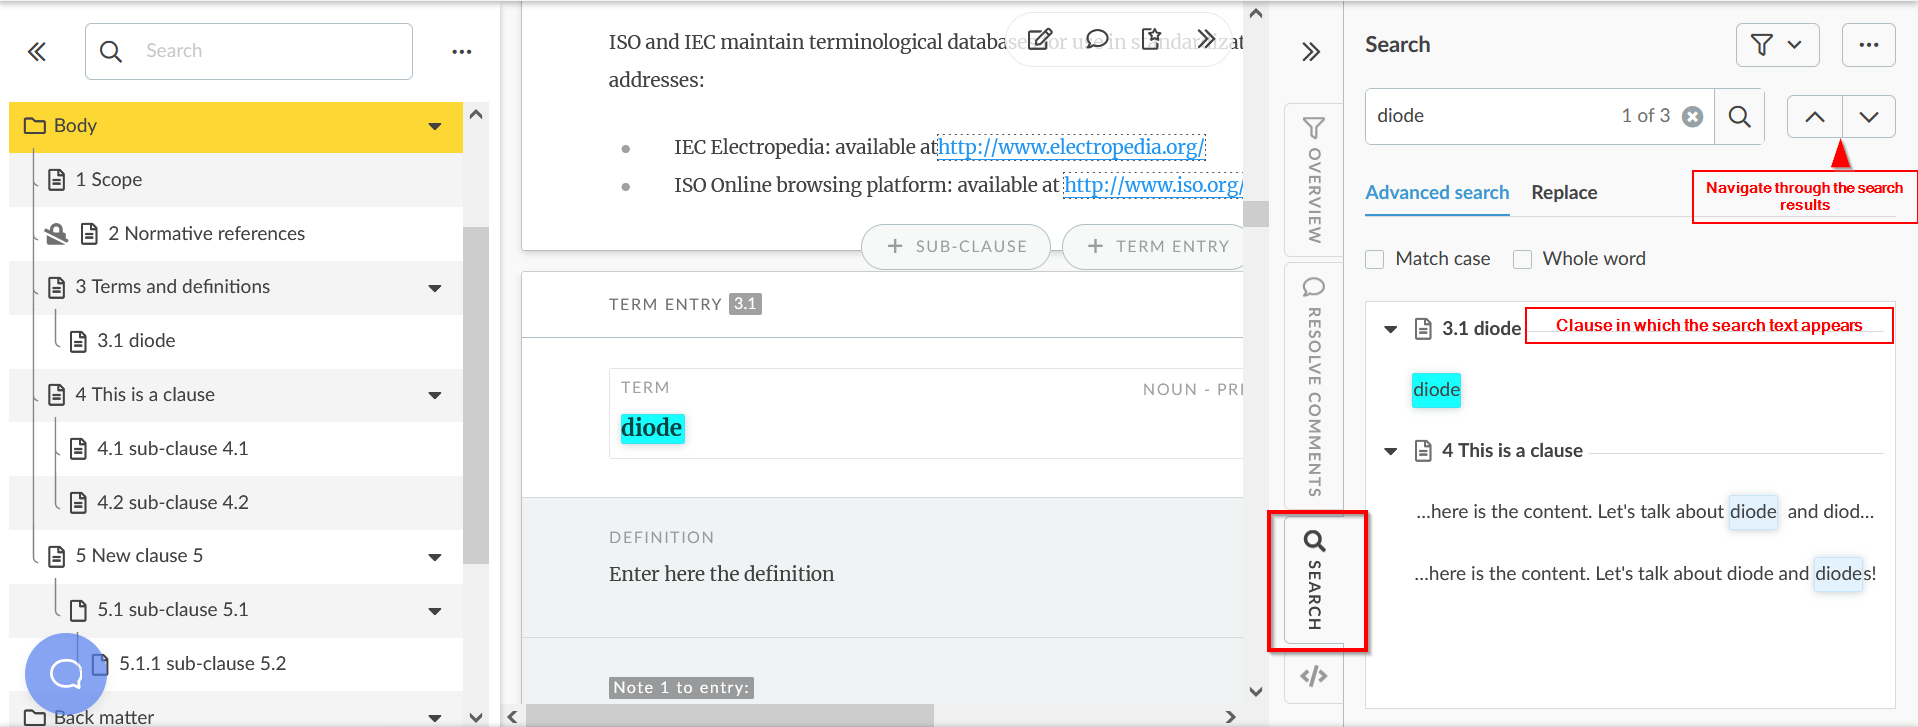
Task: Open the electropedia.org link
Action: 1071,147
